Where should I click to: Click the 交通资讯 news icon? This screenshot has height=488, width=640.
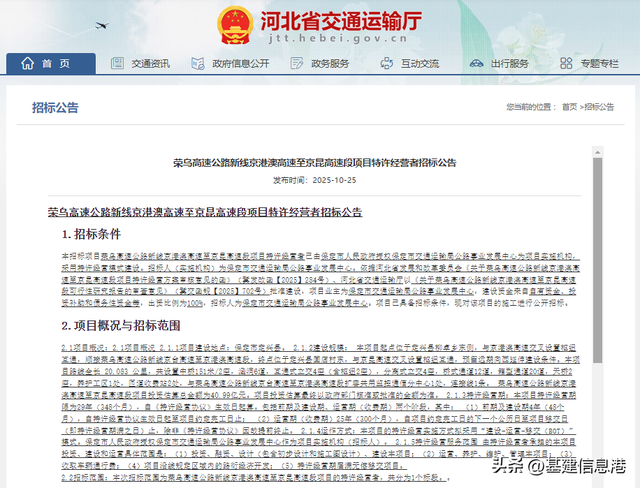point(117,63)
